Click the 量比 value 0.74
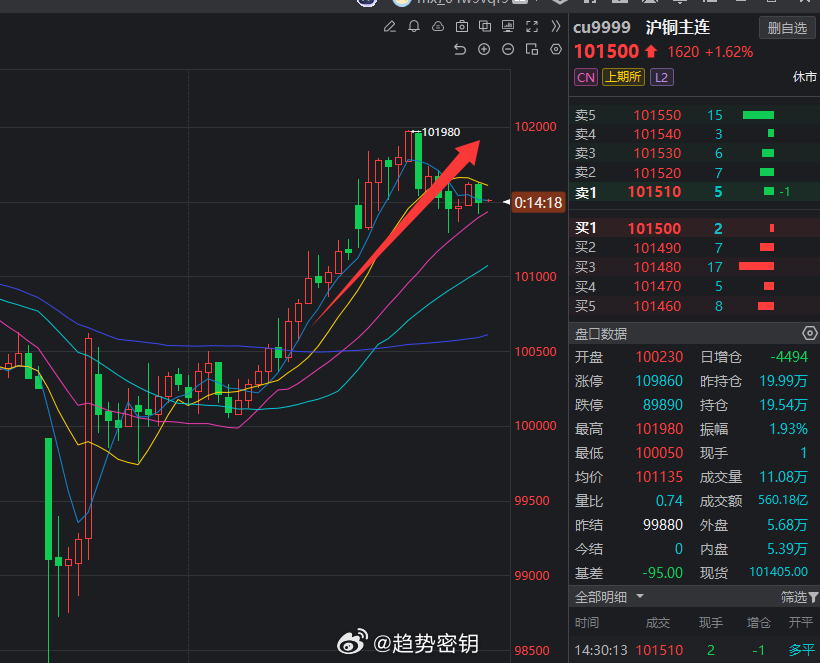The height and width of the screenshot is (663, 820). [669, 501]
